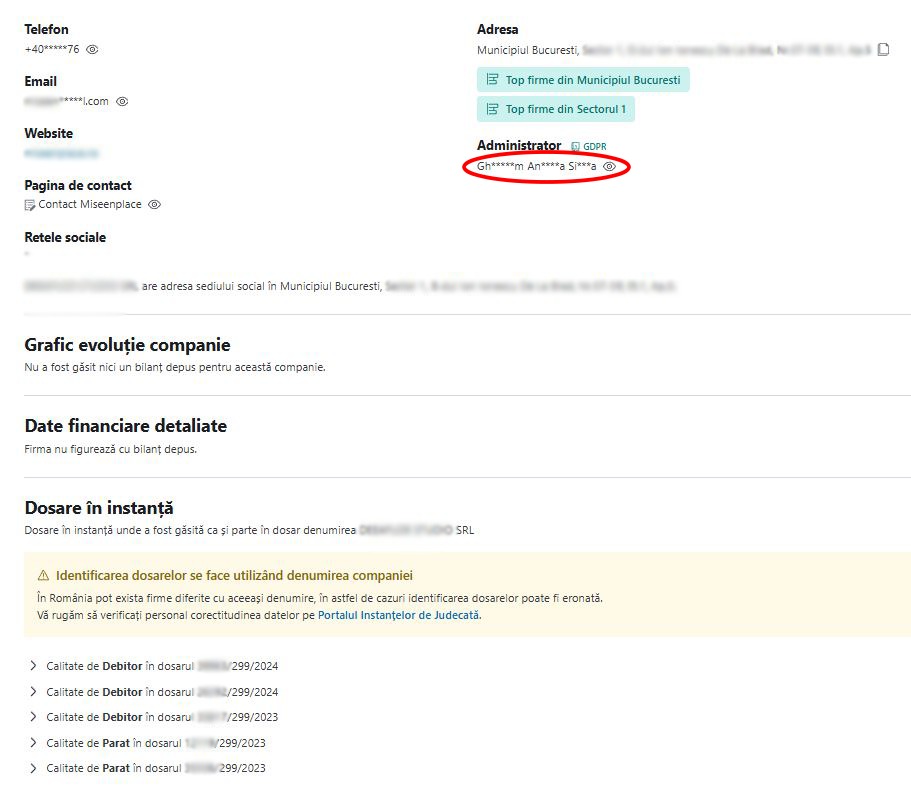This screenshot has width=911, height=791.
Task: Click the eye icon beside Contact Miseenplace
Action: pos(154,205)
